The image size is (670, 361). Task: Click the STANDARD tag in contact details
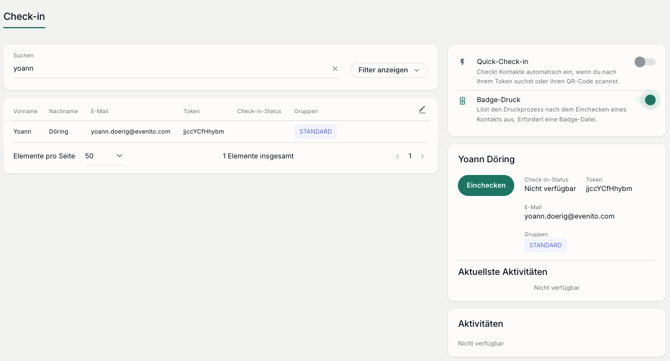tap(545, 245)
